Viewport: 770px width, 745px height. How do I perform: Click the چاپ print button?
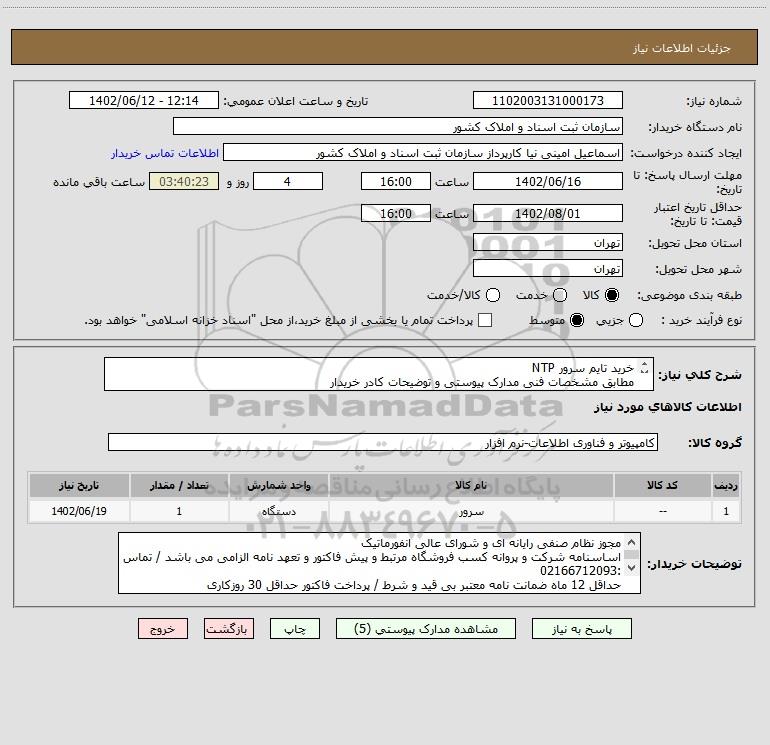(x=295, y=629)
